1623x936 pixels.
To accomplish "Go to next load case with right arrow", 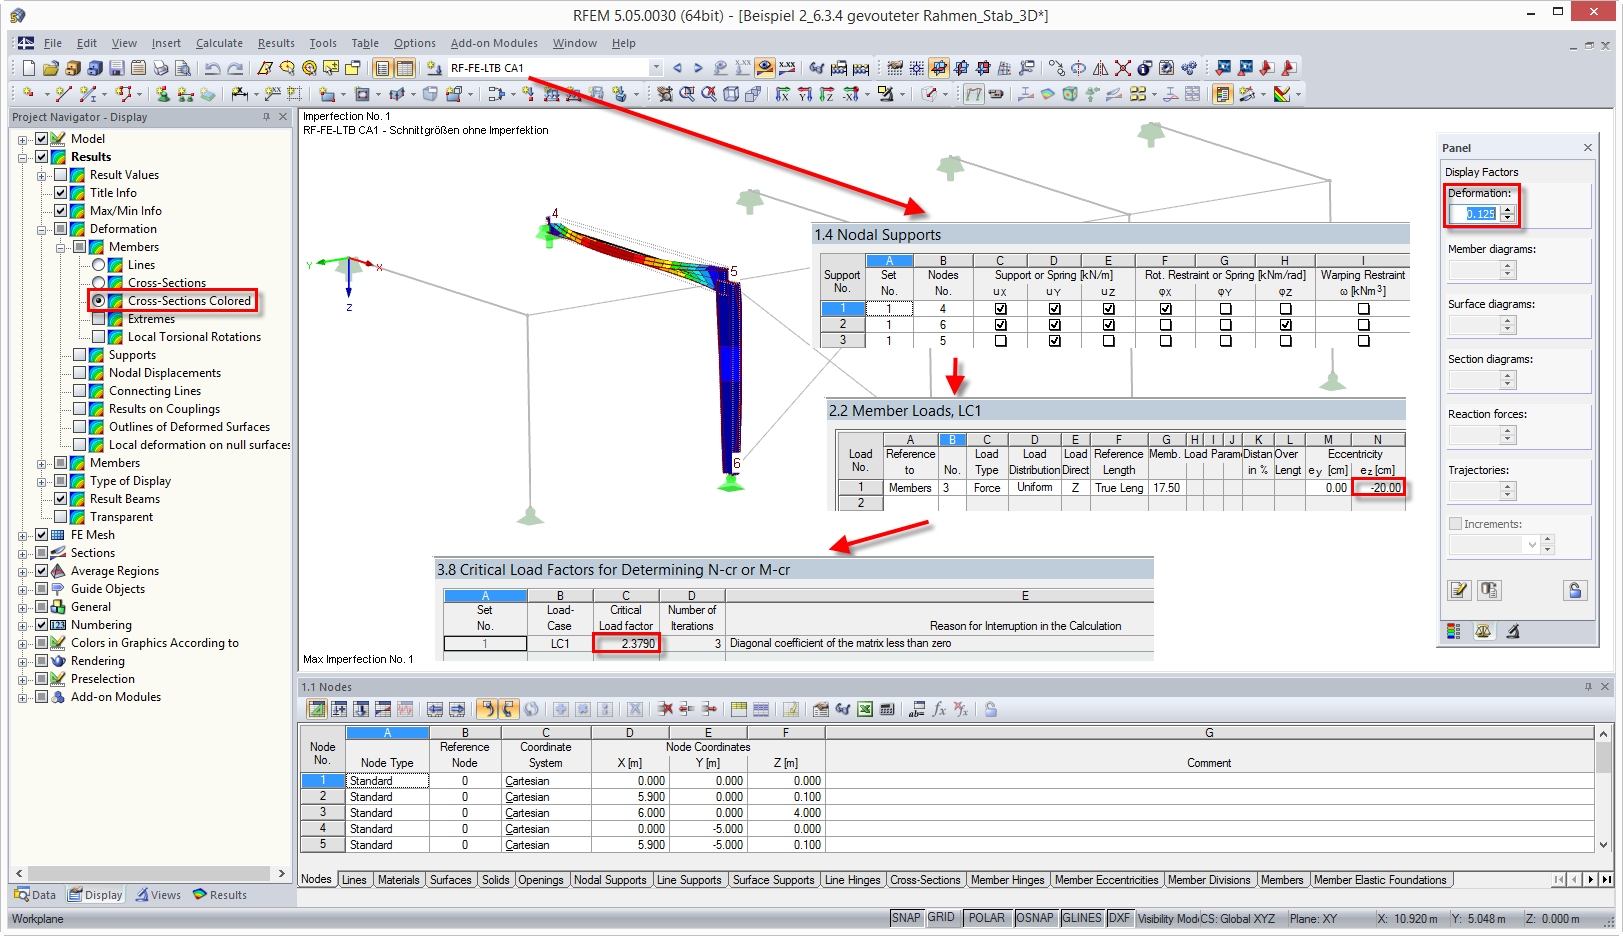I will tap(698, 68).
